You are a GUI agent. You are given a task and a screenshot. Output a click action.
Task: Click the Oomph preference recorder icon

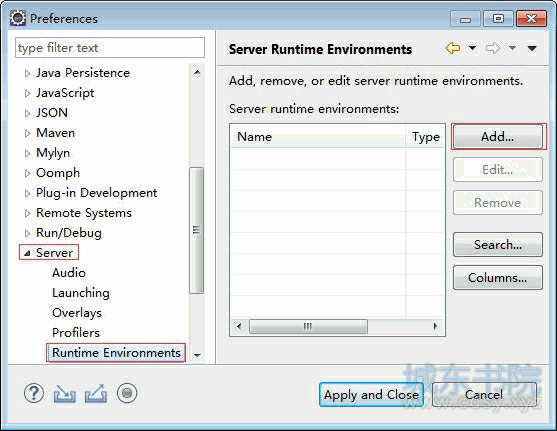pos(127,393)
